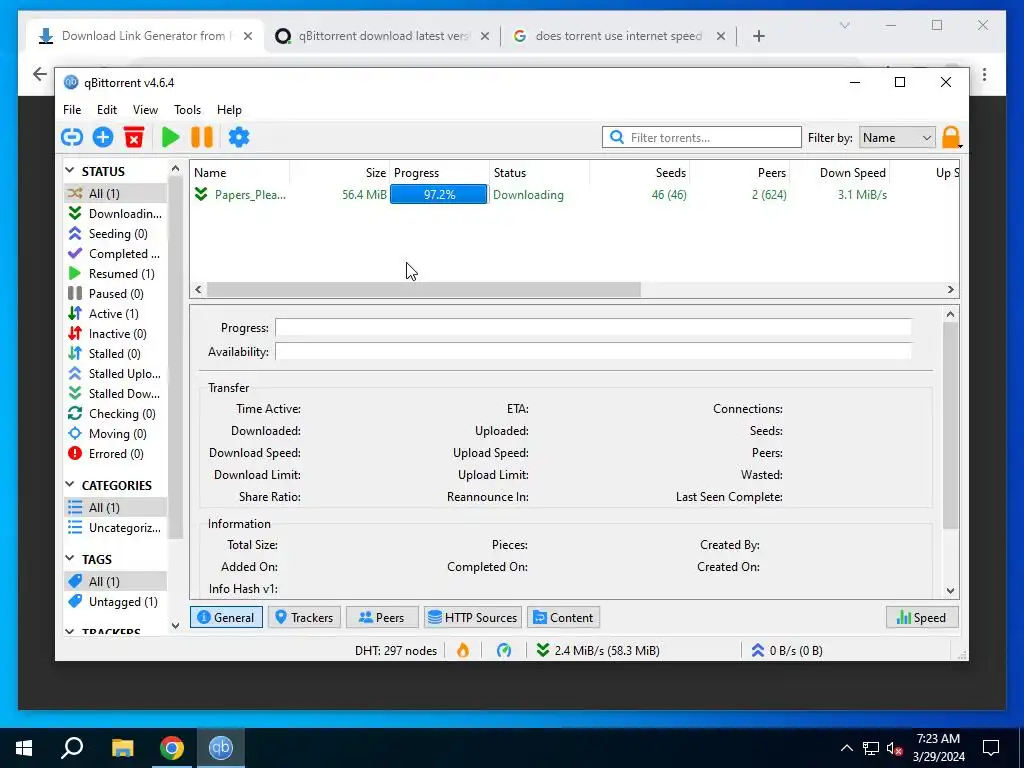Click torrent list horizontal scrollbar right arrow
1024x768 pixels.
pos(950,289)
